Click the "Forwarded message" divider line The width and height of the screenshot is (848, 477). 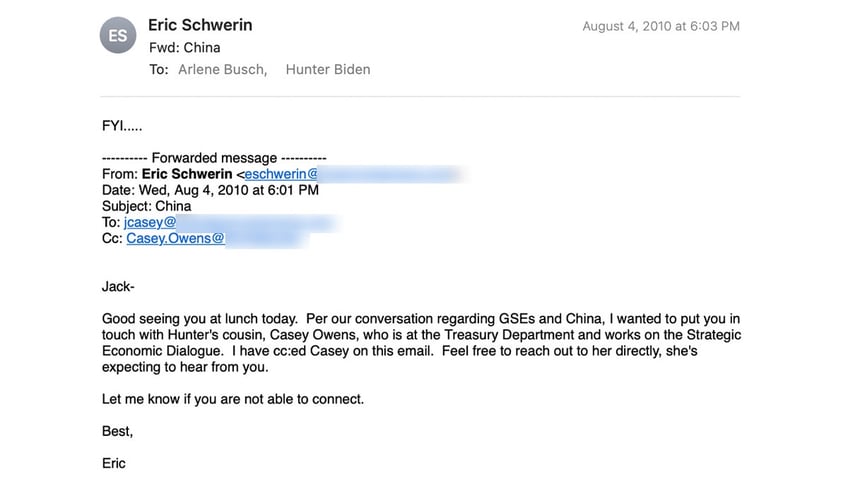point(214,158)
